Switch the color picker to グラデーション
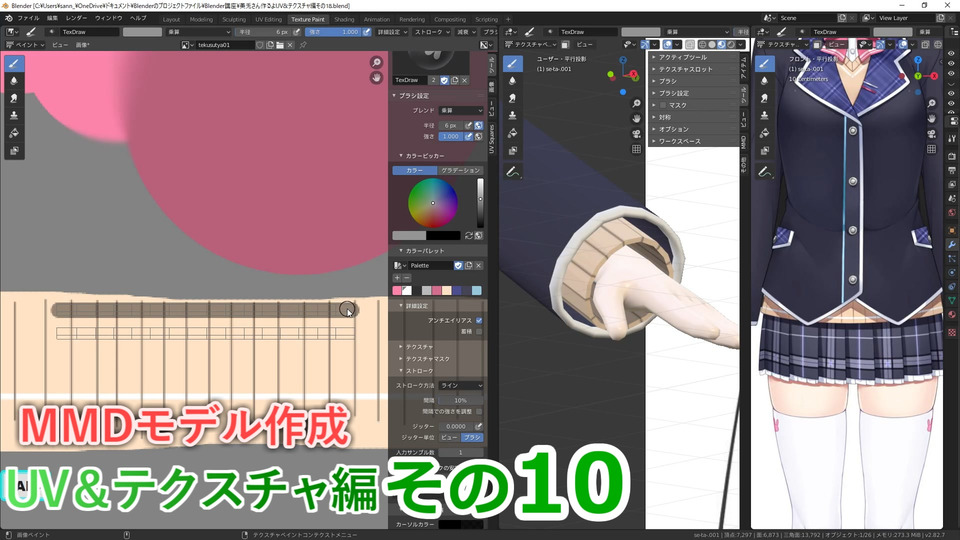 tap(460, 170)
